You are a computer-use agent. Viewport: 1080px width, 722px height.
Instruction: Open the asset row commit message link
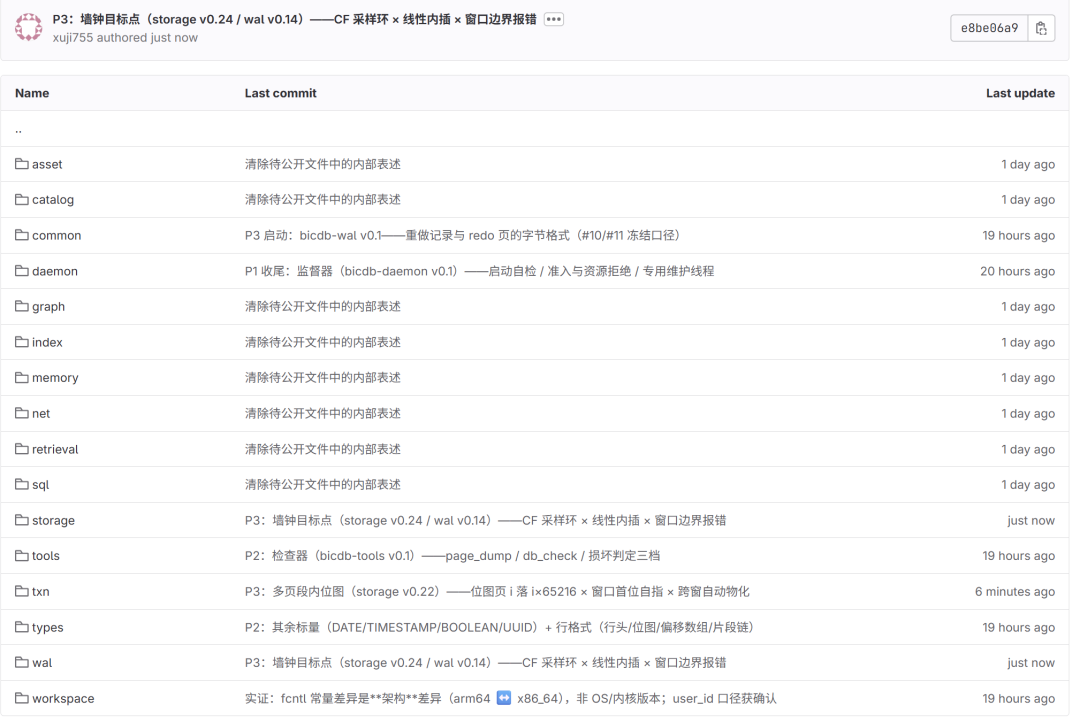tap(322, 165)
